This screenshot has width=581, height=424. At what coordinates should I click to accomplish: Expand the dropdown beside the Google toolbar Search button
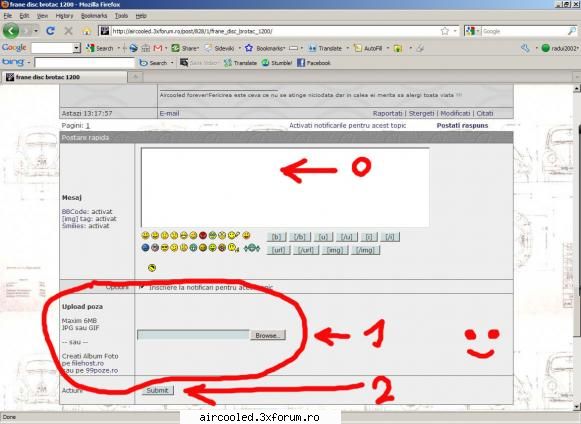[119, 48]
